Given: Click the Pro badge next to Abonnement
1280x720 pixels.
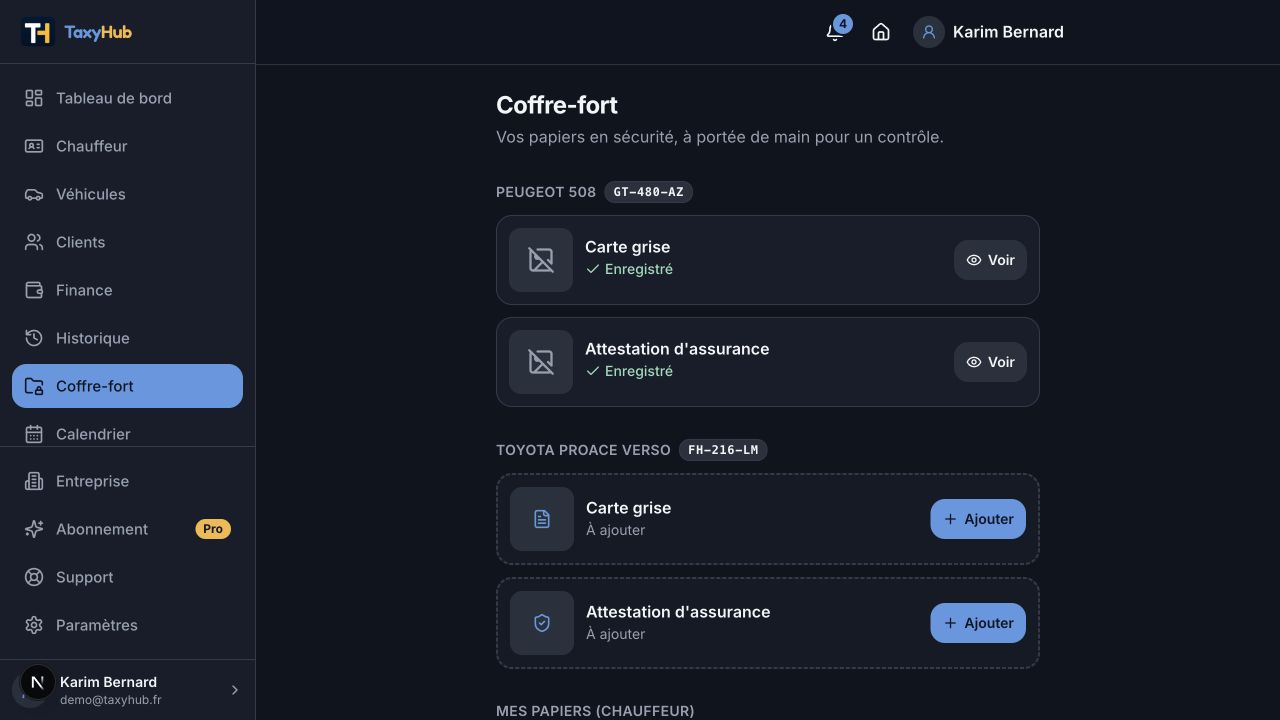Looking at the screenshot, I should (x=213, y=529).
